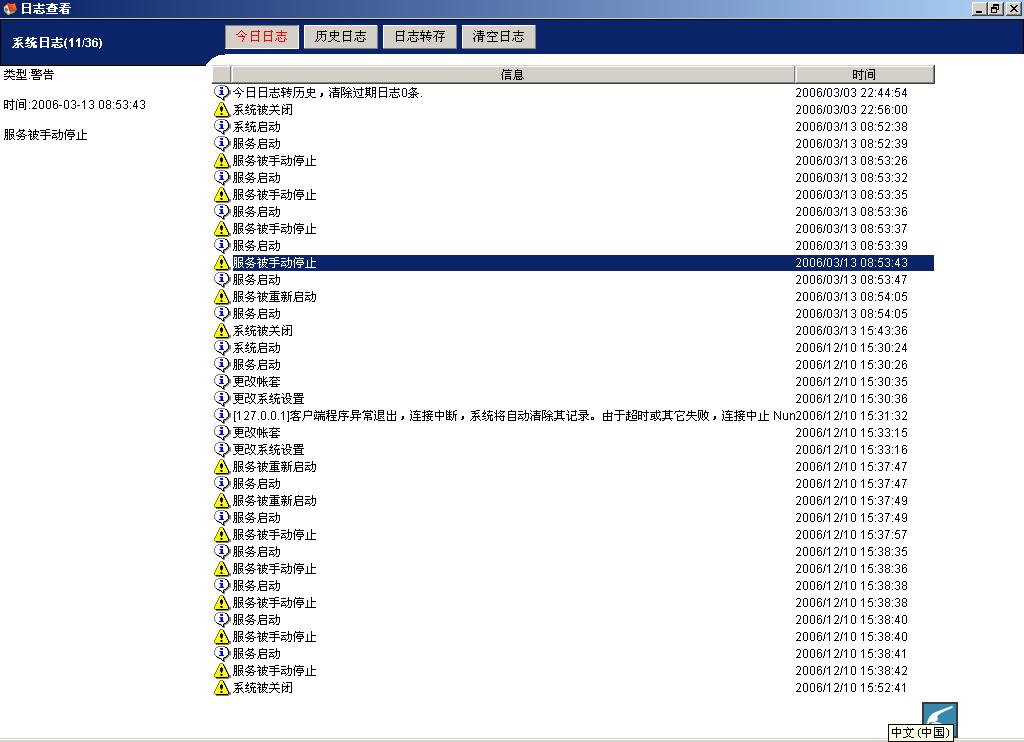Click info icon of 更改帐套 15:33:15 row
This screenshot has height=742, width=1024.
222,432
